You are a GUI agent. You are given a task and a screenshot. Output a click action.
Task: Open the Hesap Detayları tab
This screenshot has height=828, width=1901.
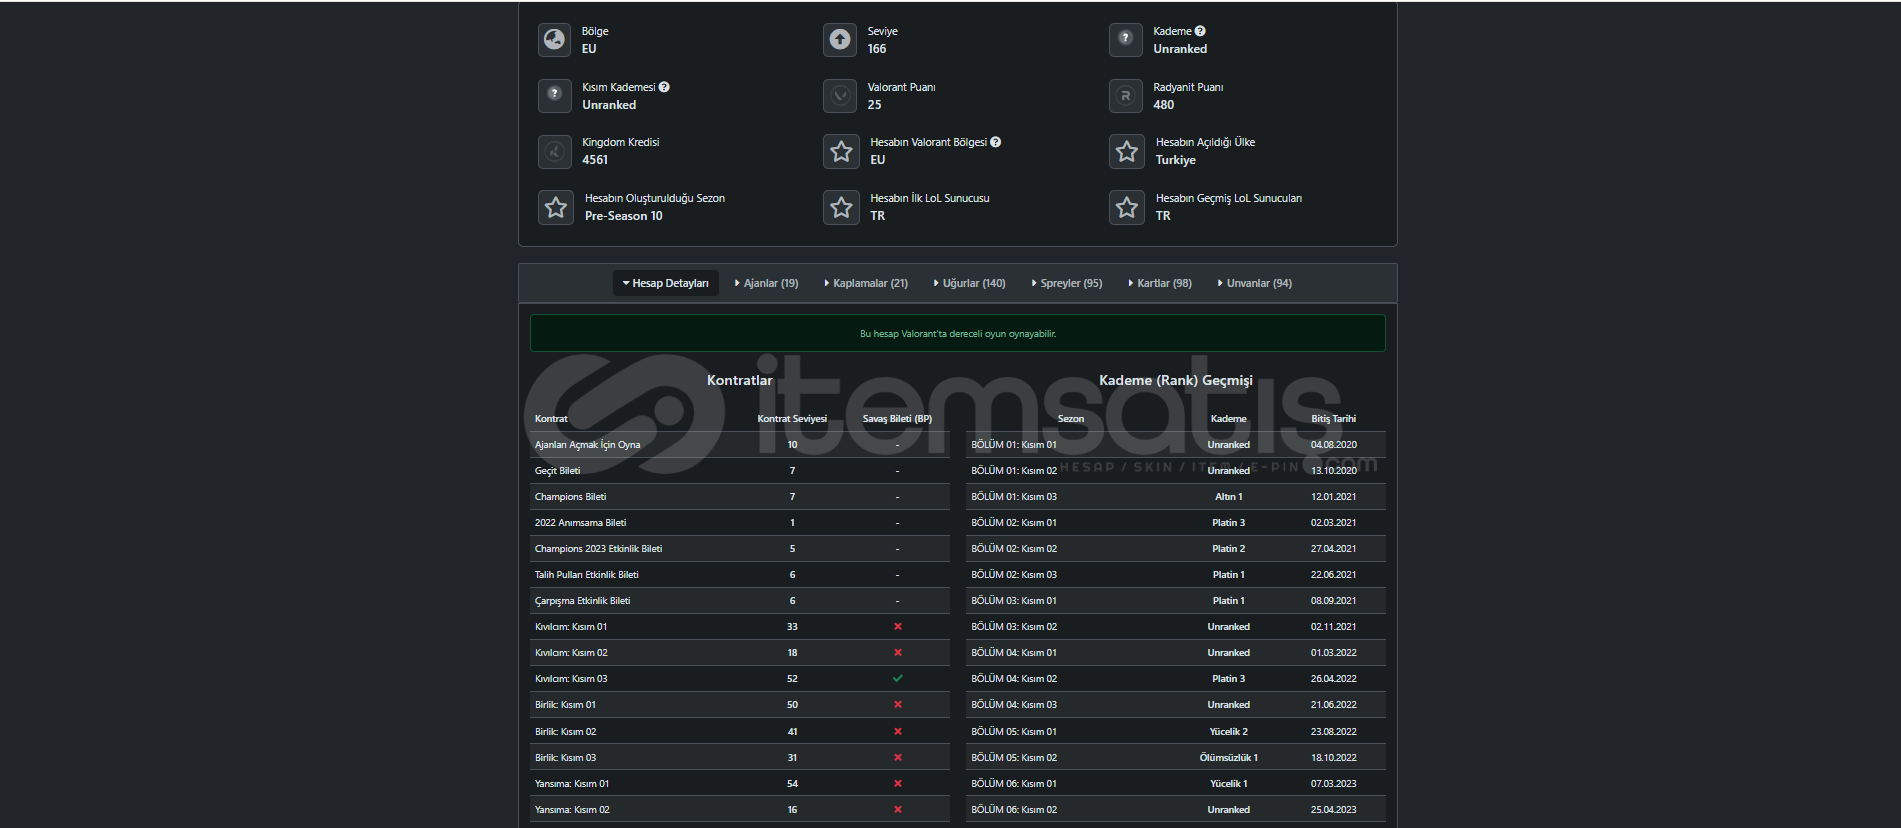coord(666,283)
